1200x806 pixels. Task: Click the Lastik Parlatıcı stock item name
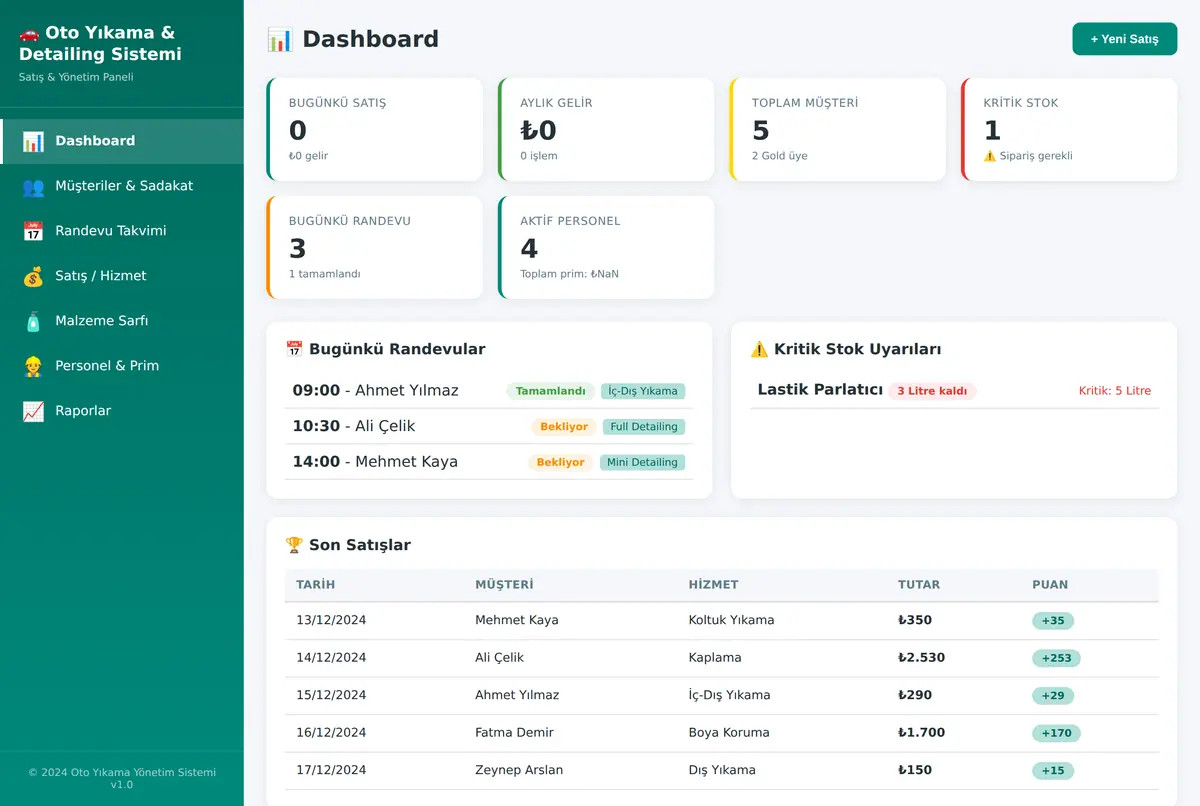click(x=820, y=390)
